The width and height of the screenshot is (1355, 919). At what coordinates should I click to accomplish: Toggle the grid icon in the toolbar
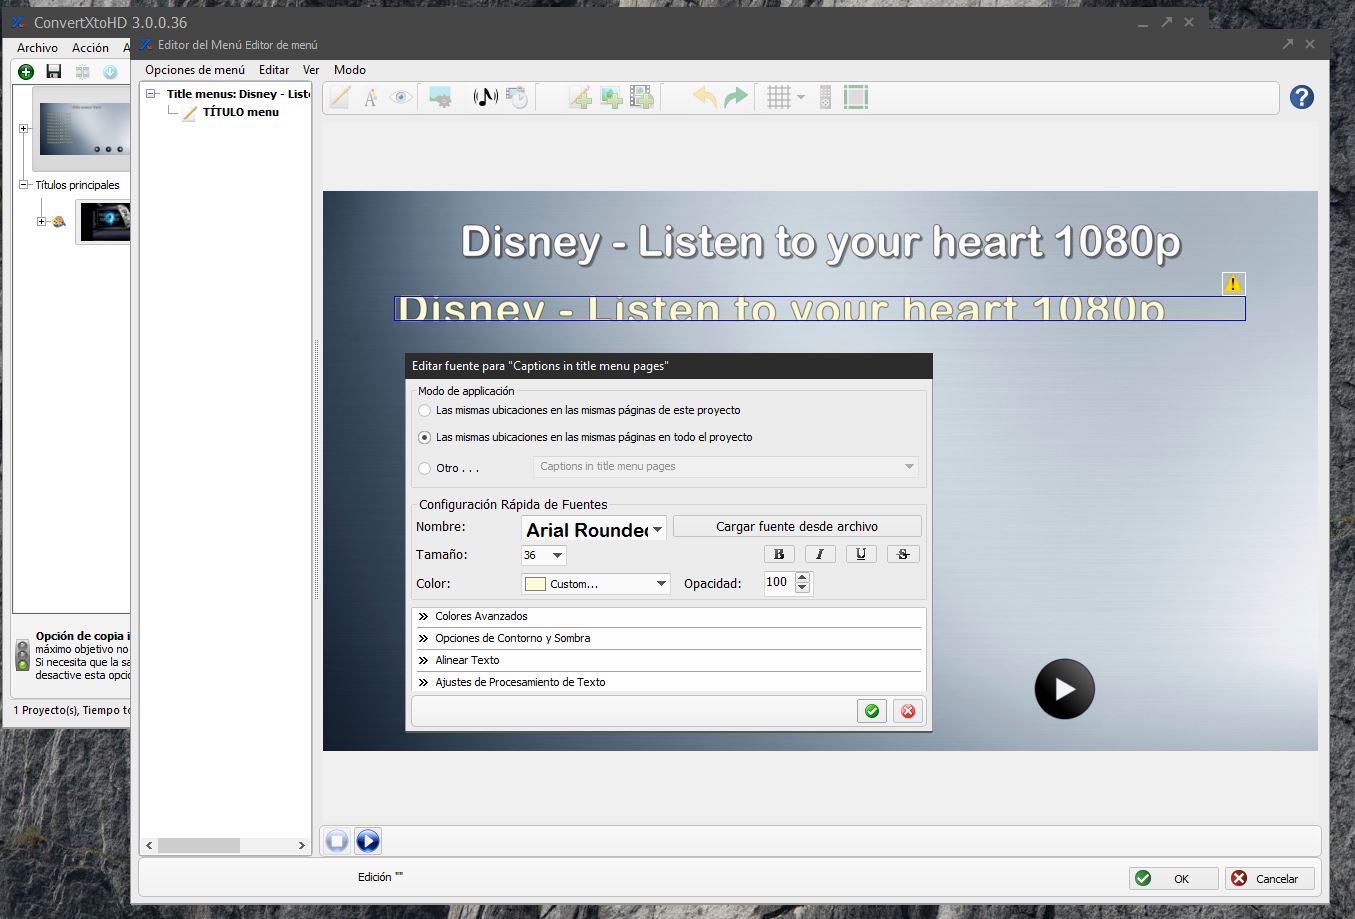point(779,97)
